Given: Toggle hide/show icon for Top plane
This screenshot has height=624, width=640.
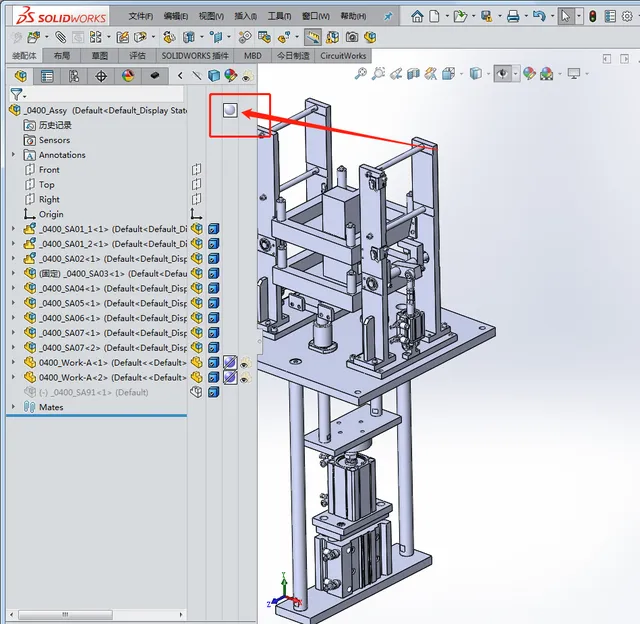Looking at the screenshot, I should point(196,184).
